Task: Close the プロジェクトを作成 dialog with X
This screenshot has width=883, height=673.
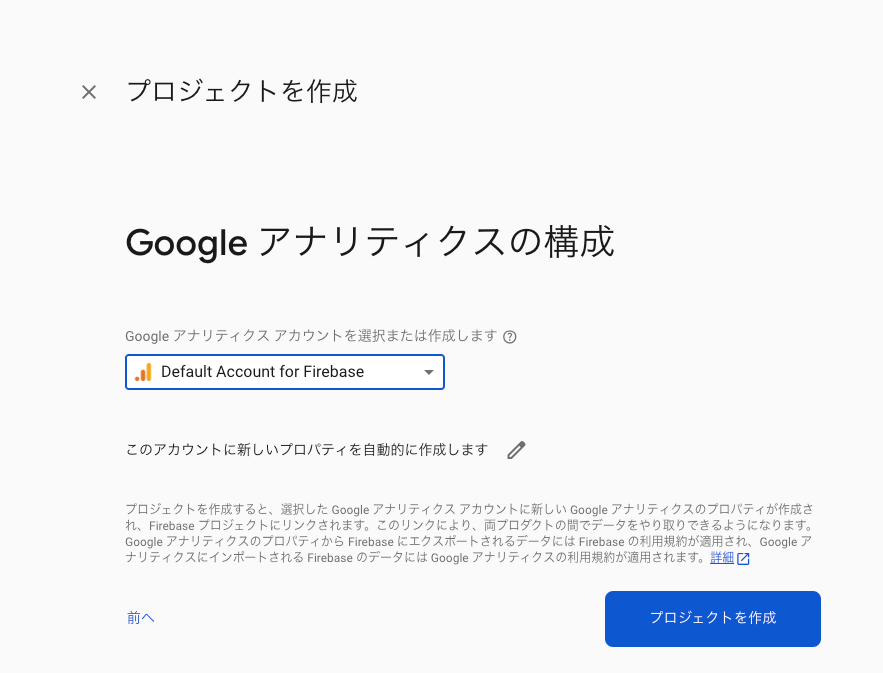Action: [x=89, y=92]
